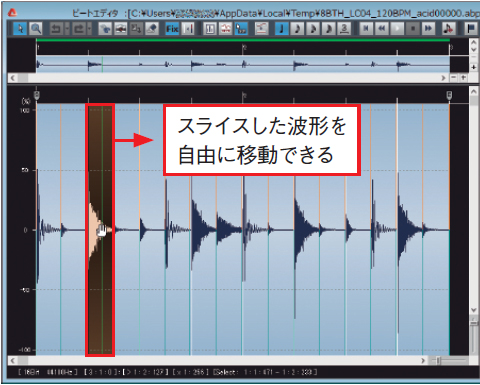Click the red waveform icon in the toolbar
The image size is (480, 385).
225,29
